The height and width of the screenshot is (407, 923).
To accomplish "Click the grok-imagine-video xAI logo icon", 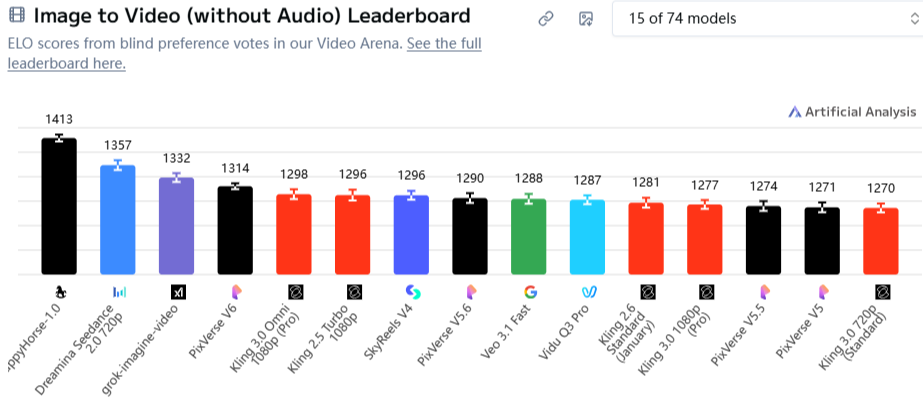I will click(x=178, y=292).
